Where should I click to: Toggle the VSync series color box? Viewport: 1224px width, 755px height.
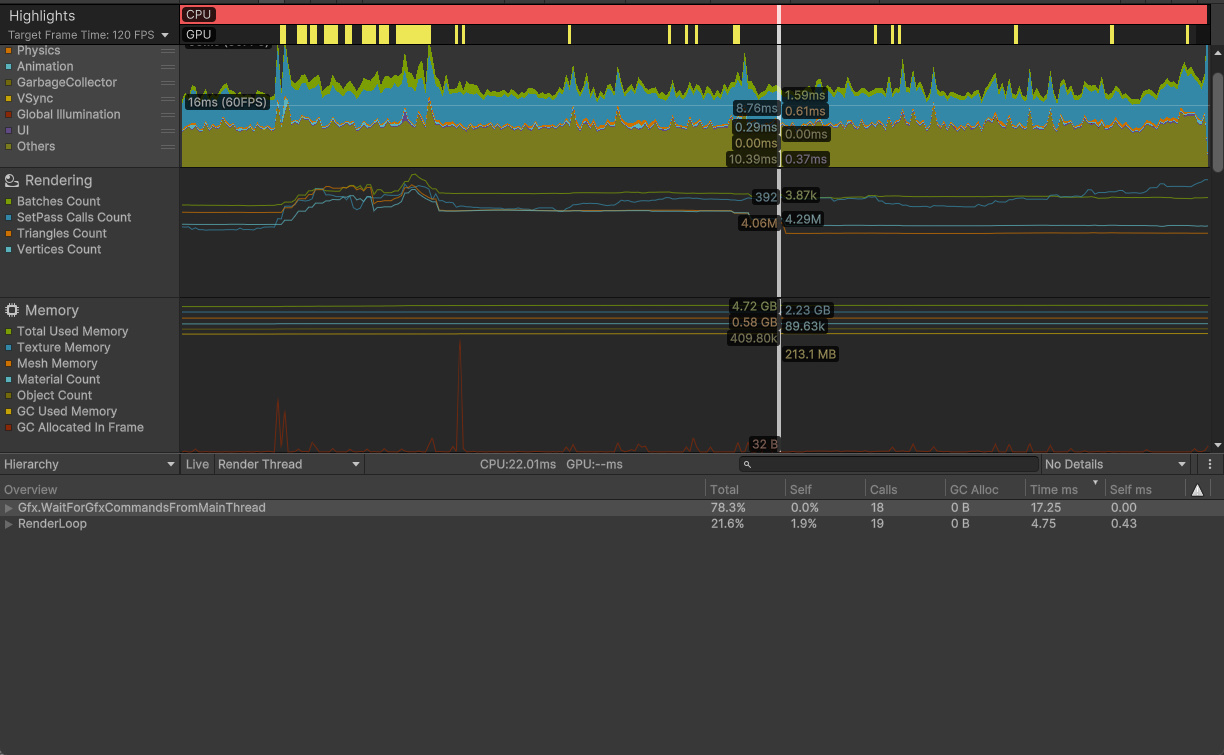[9, 98]
